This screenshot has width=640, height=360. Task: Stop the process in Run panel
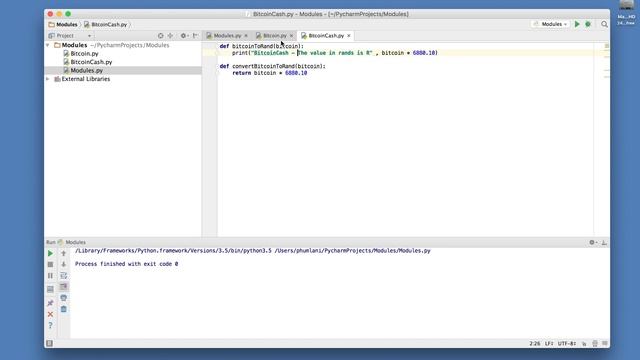coord(50,264)
